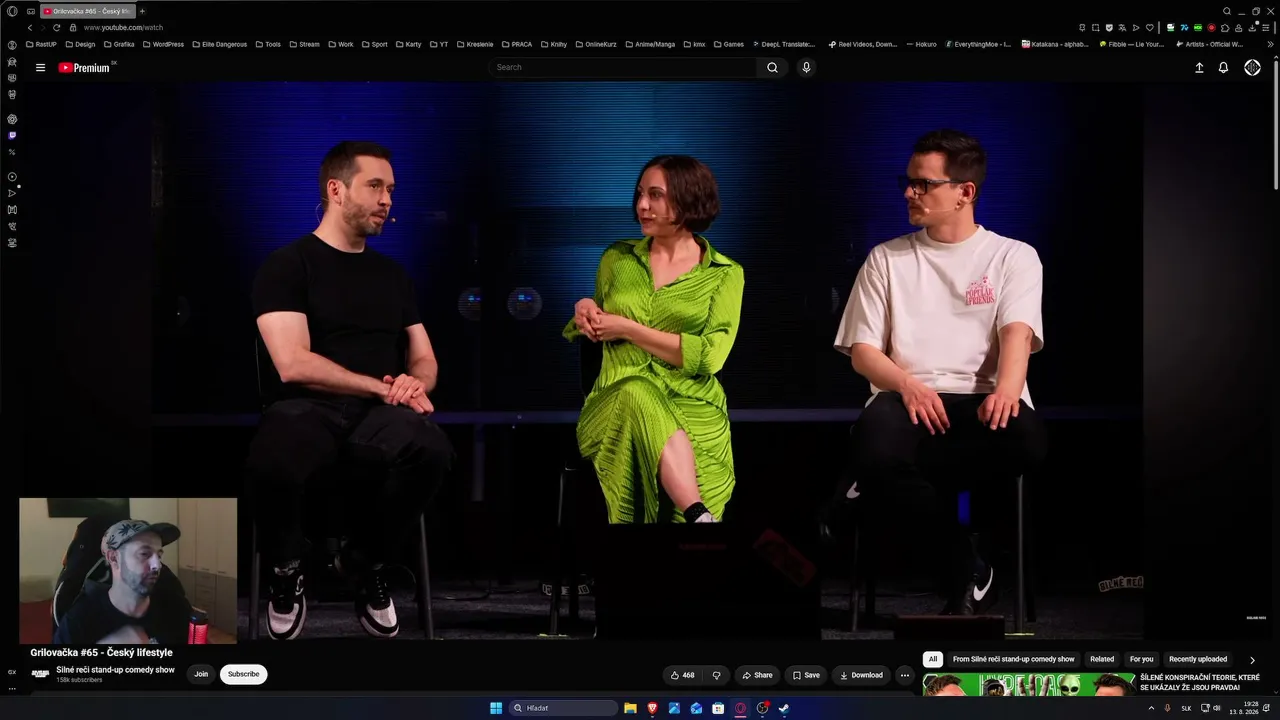The image size is (1280, 720).
Task: Open File Explorer from the taskbar
Action: click(630, 708)
